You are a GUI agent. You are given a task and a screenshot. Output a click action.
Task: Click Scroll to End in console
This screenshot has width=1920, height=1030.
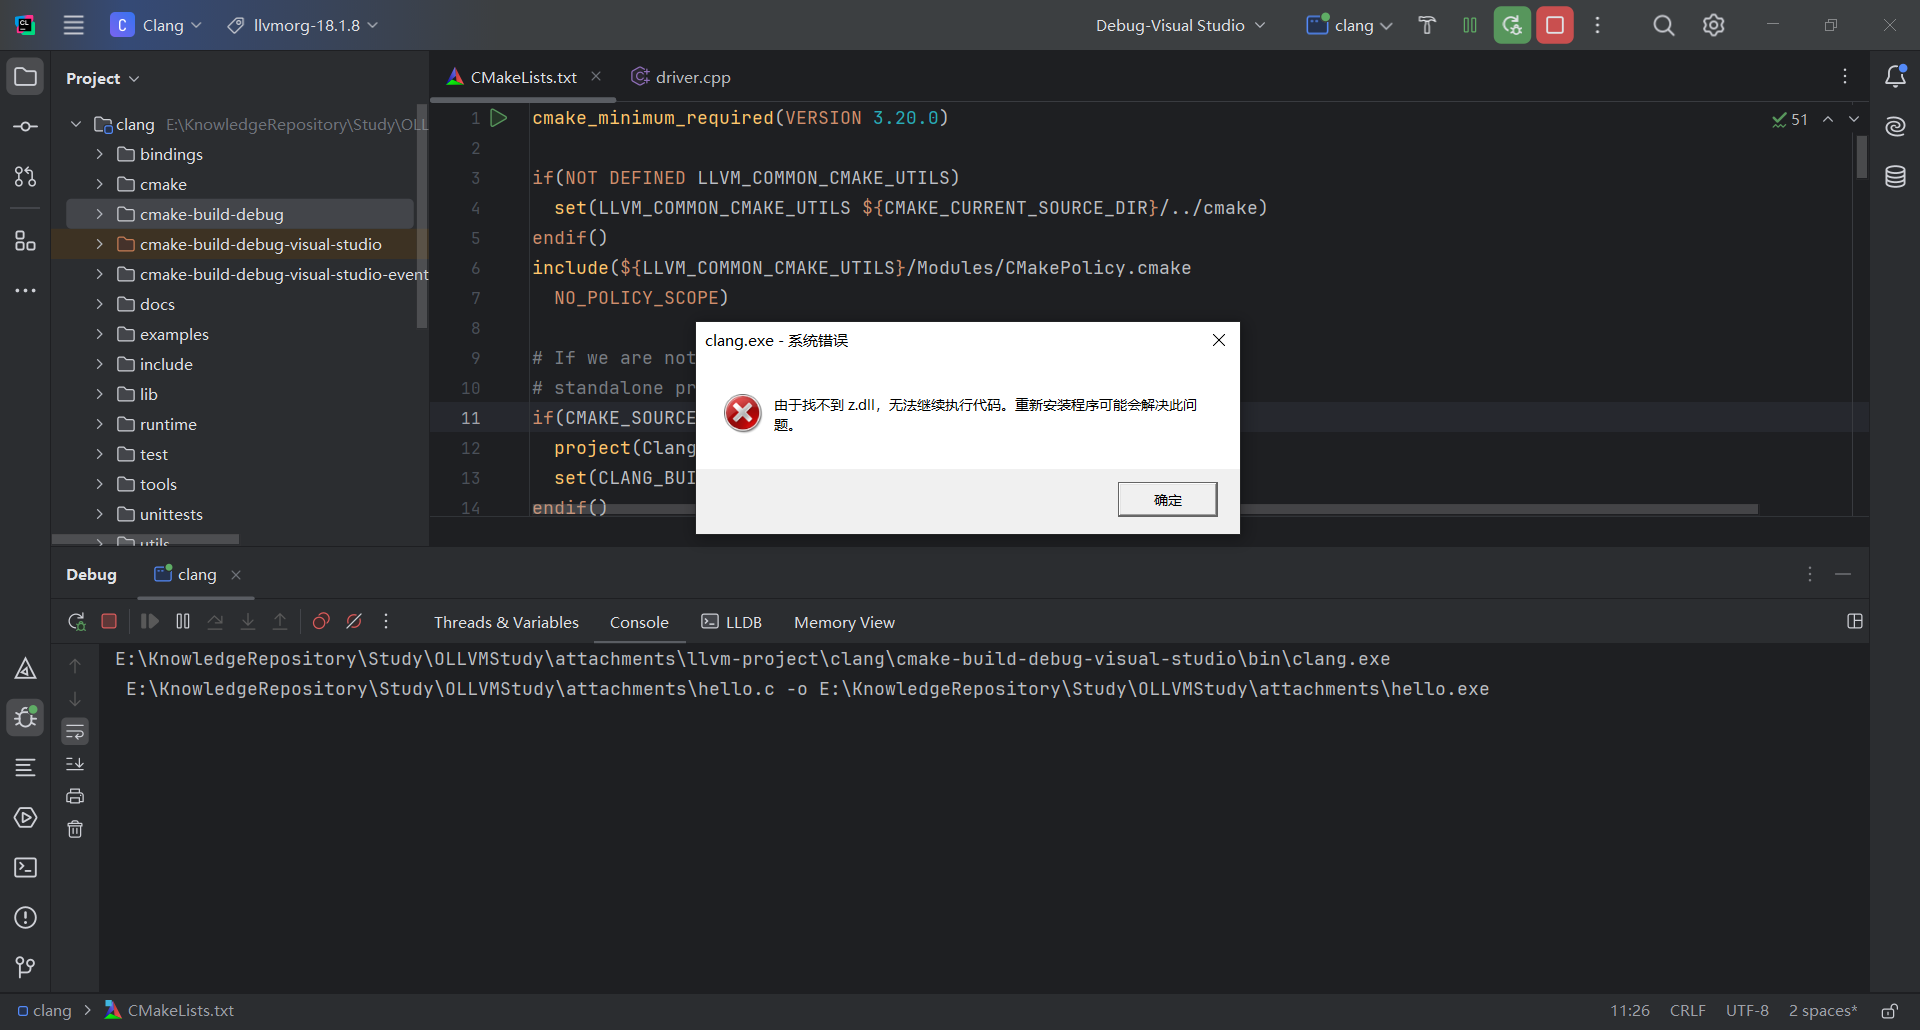[x=75, y=764]
